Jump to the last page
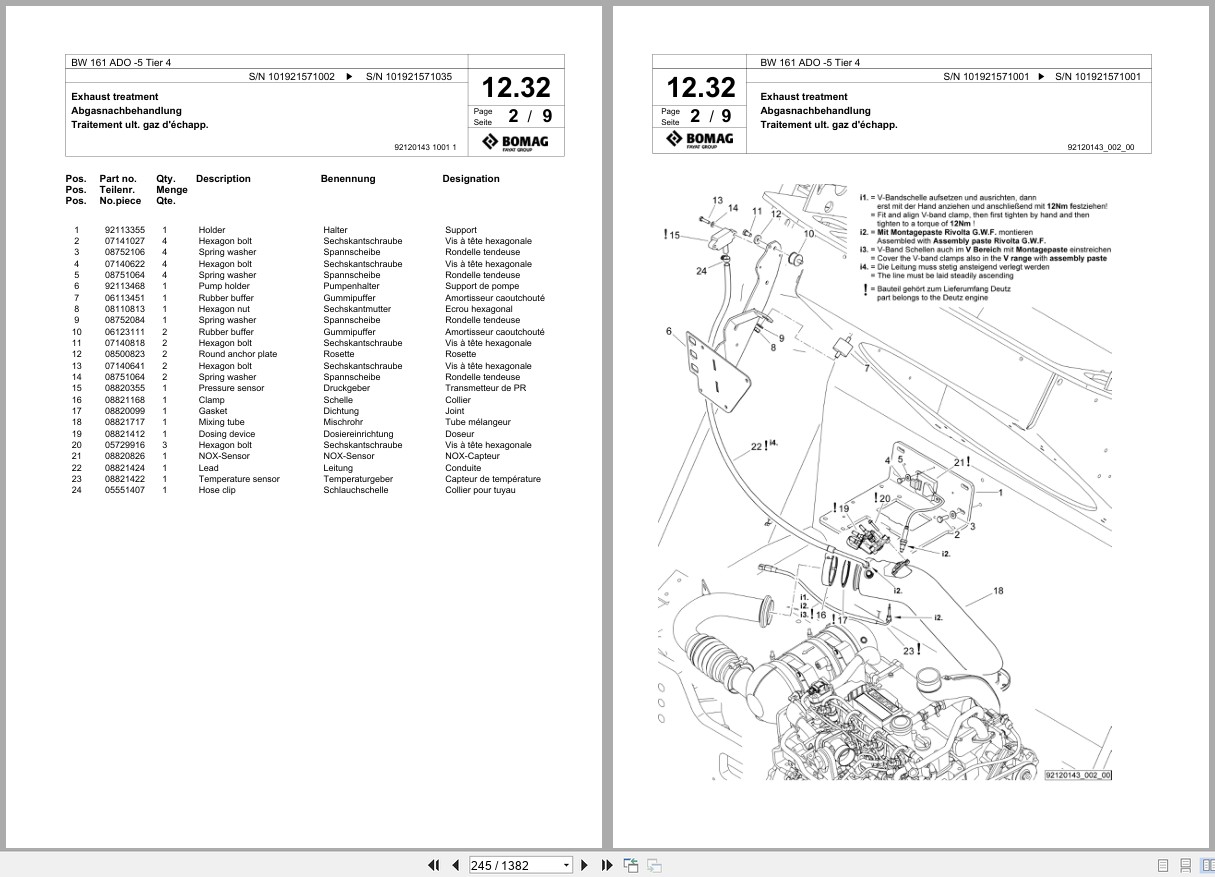The width and height of the screenshot is (1215, 877). pyautogui.click(x=607, y=865)
